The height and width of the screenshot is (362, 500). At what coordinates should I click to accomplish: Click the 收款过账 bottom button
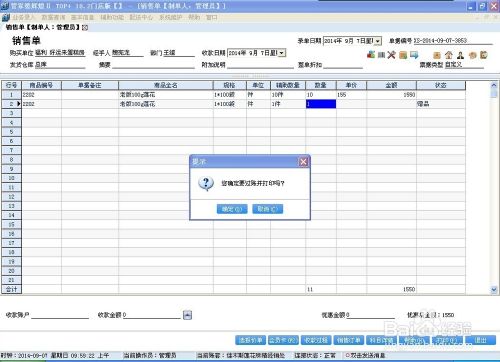pyautogui.click(x=316, y=340)
